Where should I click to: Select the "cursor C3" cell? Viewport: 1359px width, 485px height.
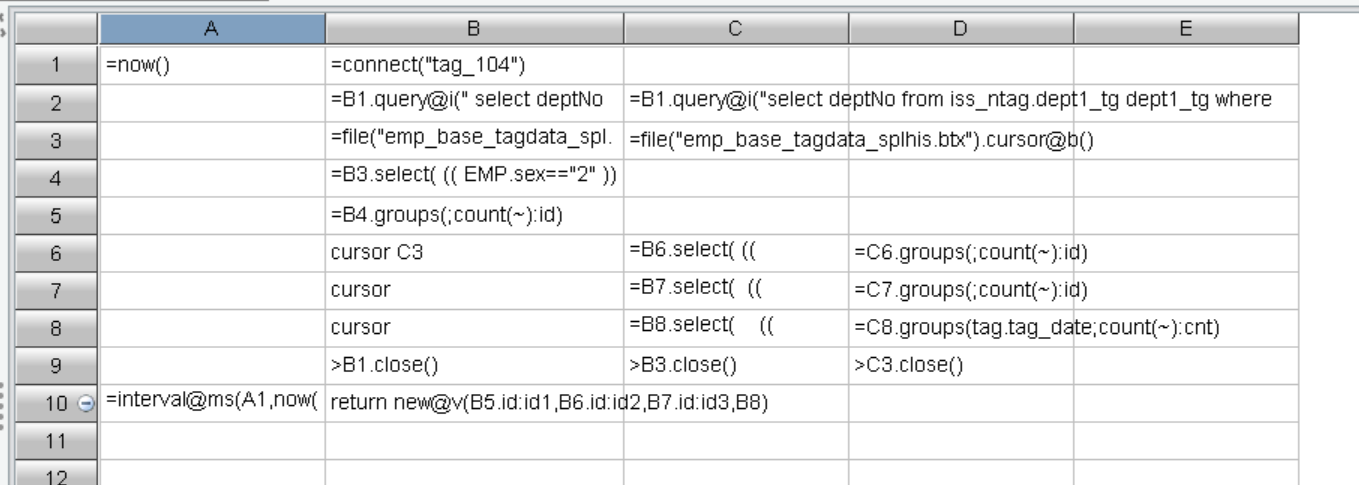(x=474, y=253)
